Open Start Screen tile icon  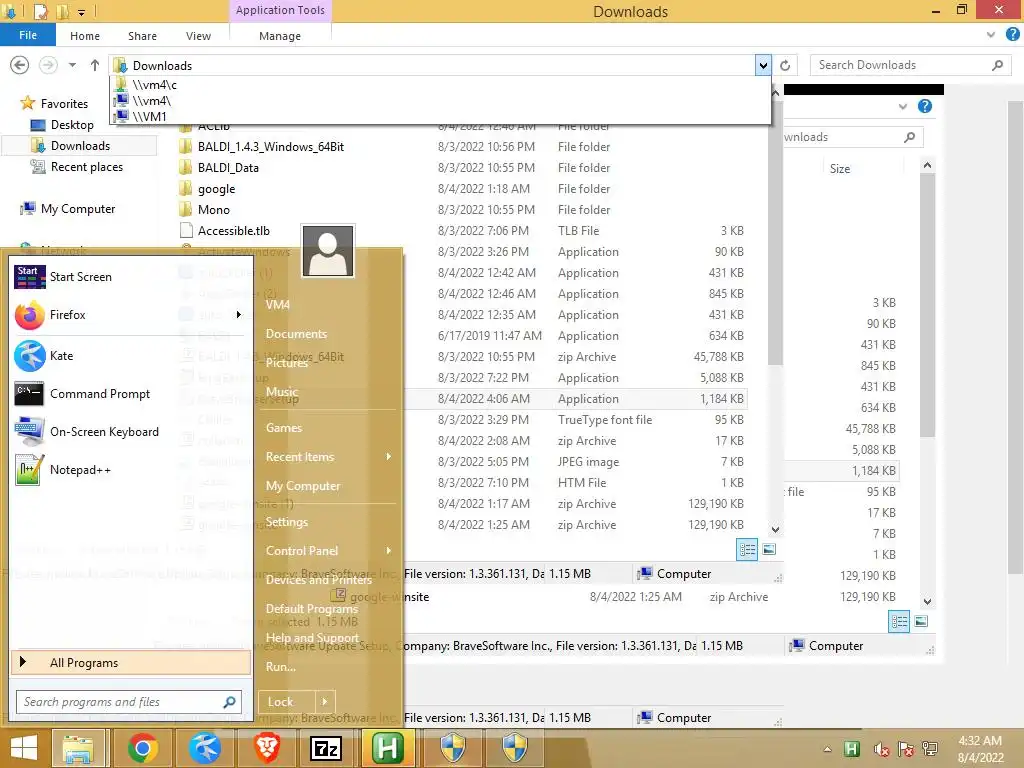(29, 277)
